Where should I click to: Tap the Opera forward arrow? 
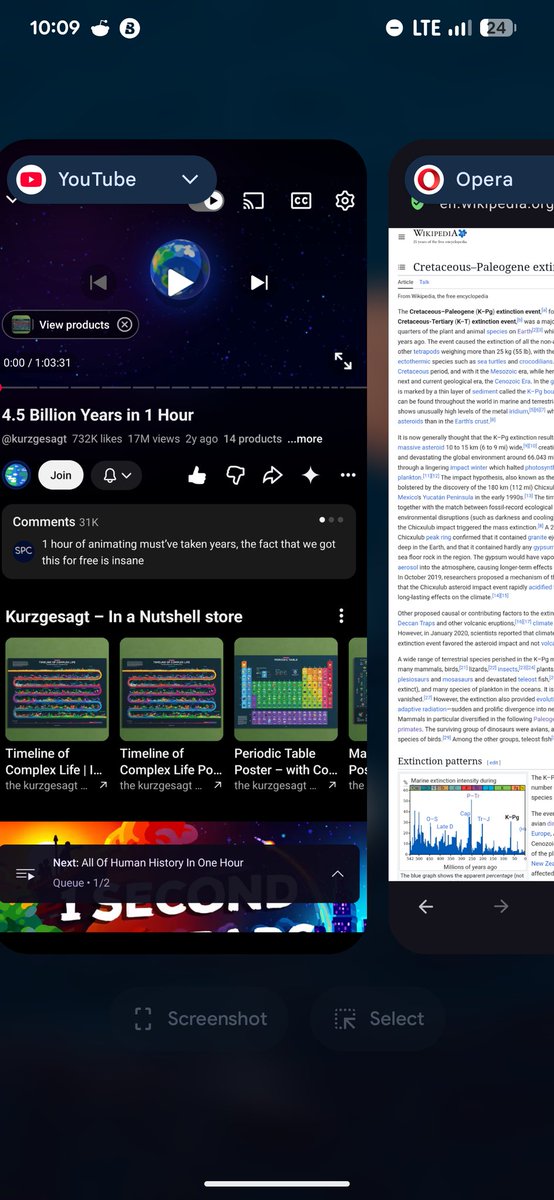501,906
